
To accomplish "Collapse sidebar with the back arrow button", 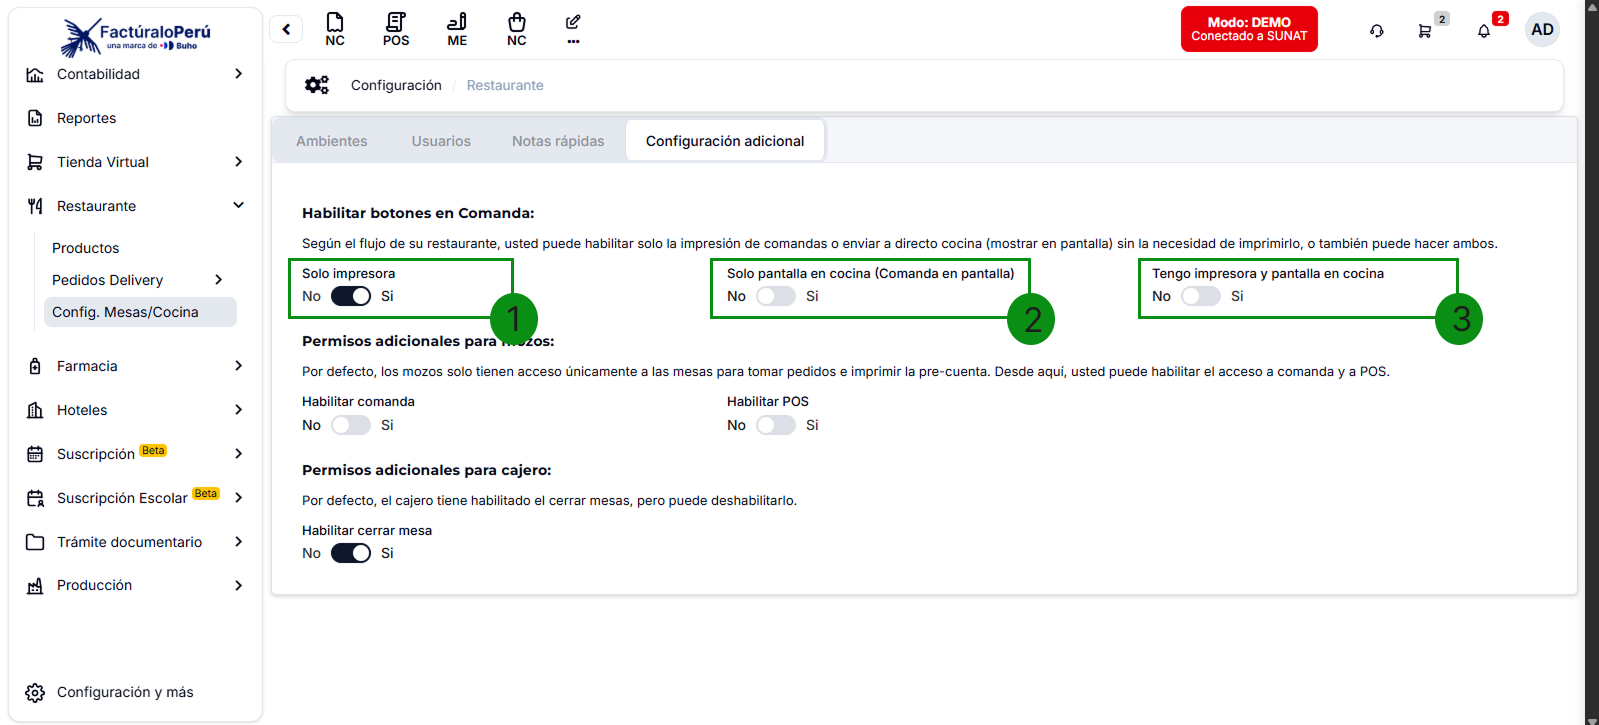I will tap(286, 29).
